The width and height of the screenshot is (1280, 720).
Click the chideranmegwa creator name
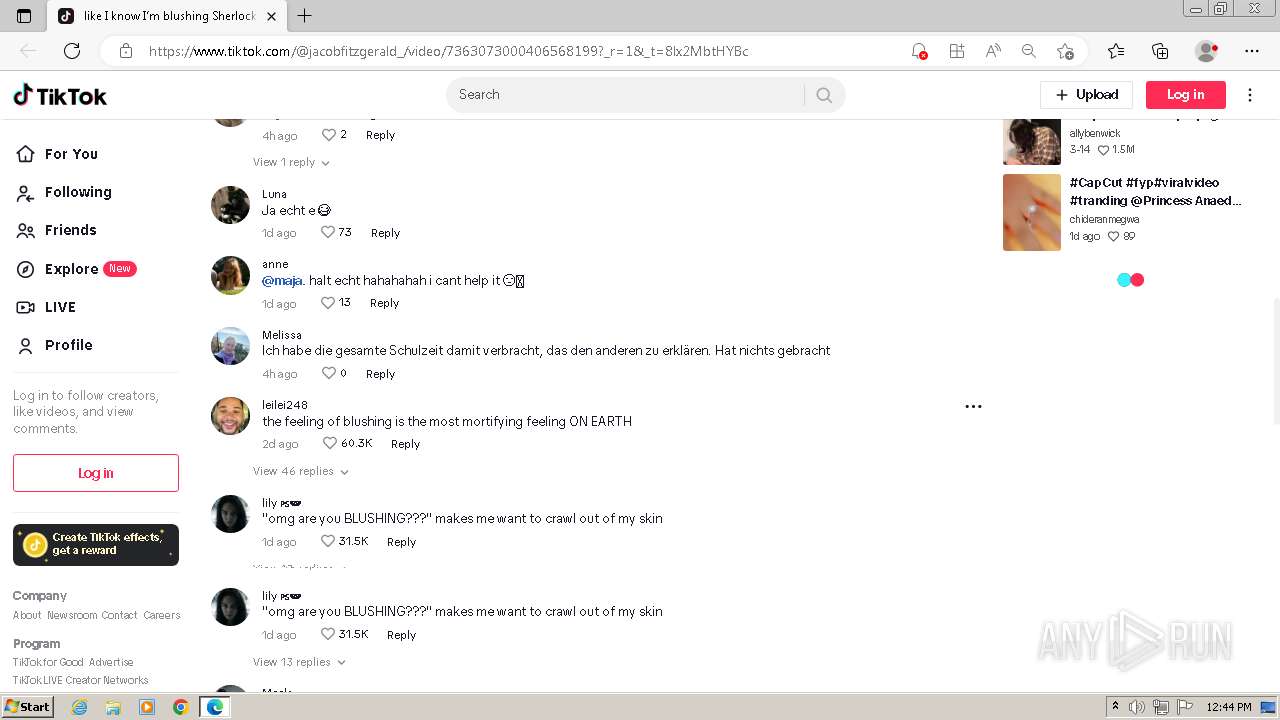tap(1104, 219)
